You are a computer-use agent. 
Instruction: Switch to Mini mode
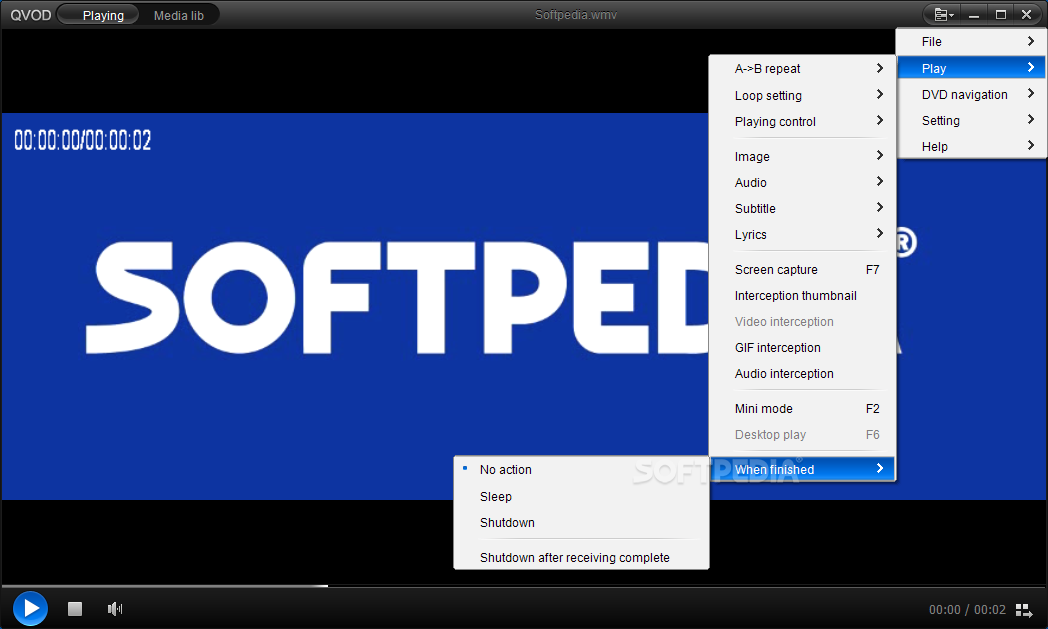tap(802, 408)
